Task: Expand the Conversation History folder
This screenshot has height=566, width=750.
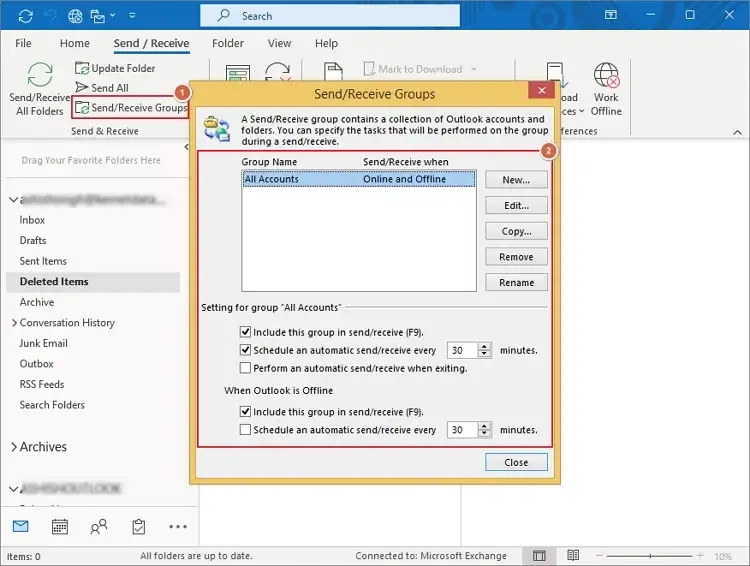Action: (14, 323)
